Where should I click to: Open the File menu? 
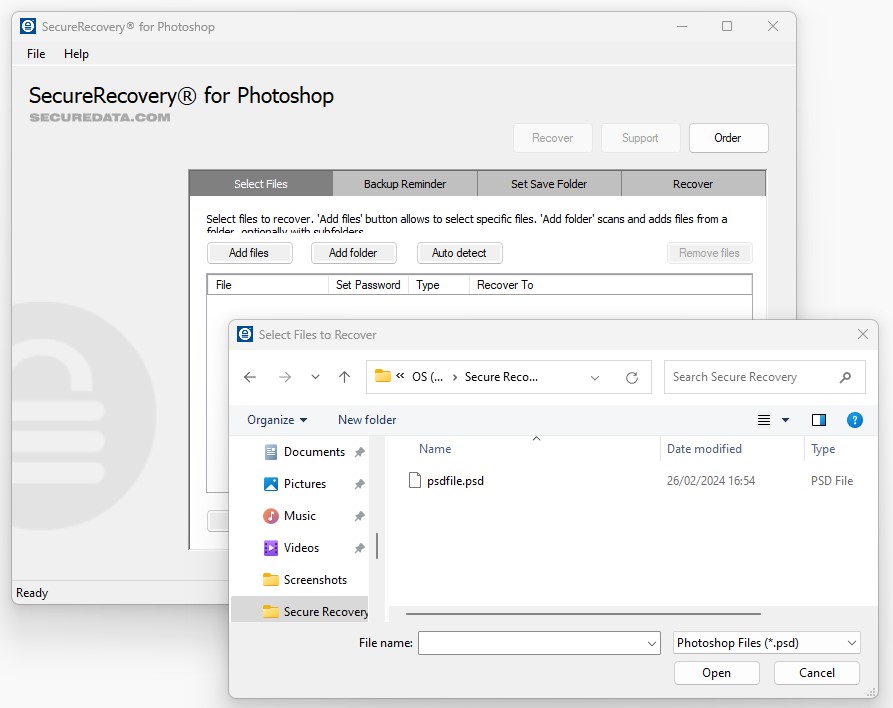(x=35, y=54)
